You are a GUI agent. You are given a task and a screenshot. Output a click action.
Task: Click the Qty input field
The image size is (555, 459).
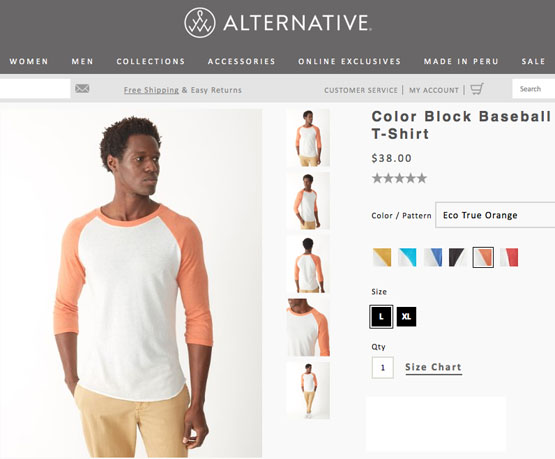click(x=383, y=368)
